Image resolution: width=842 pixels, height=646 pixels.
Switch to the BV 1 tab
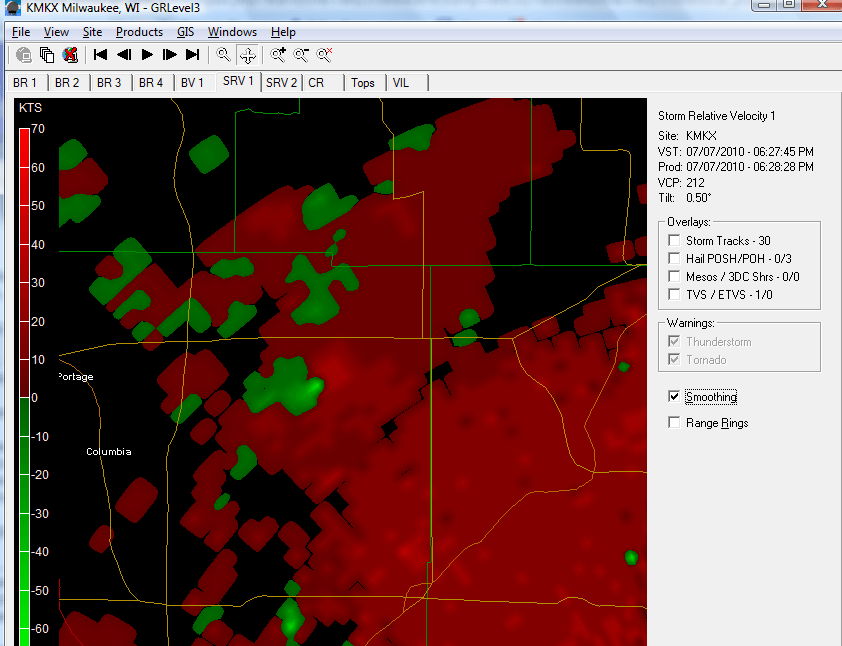pyautogui.click(x=192, y=83)
